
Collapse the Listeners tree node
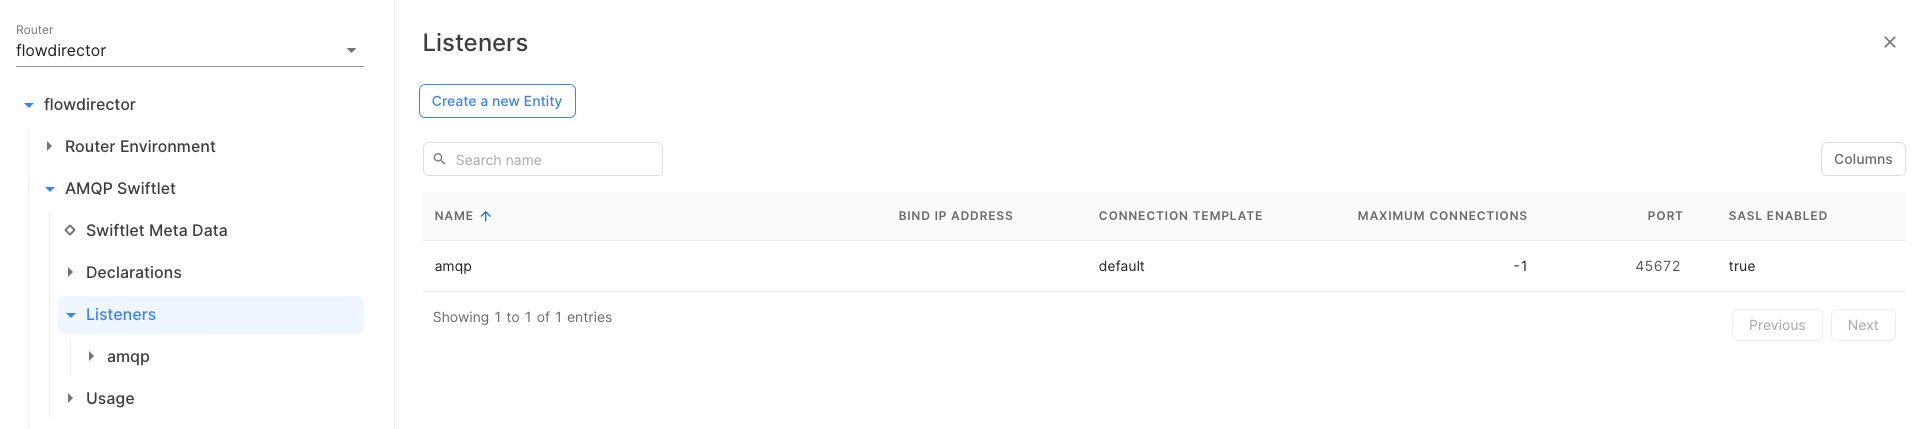click(x=71, y=315)
